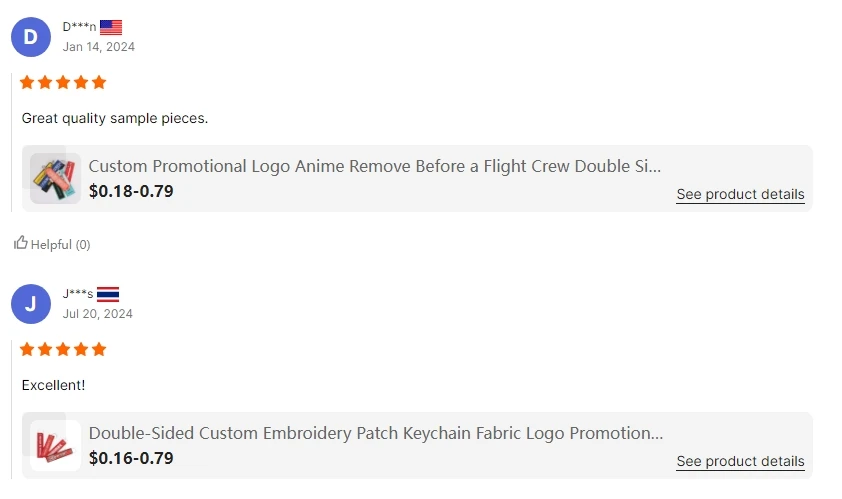Click the blue J user avatar
Screen dimensions: 842x499
coord(30,304)
